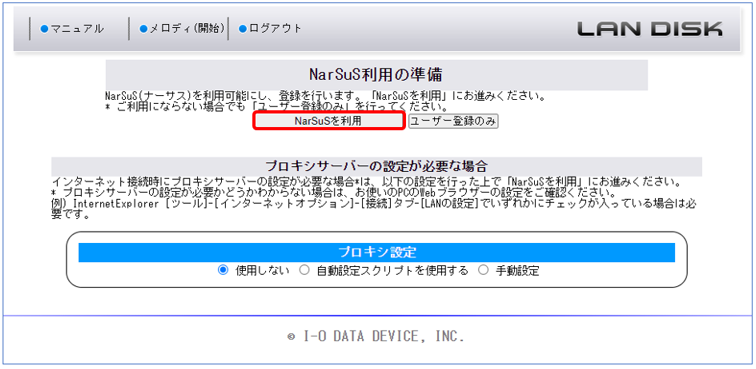Click the プロキシサーバーの設定が必要な場合 section heading

pyautogui.click(x=377, y=167)
